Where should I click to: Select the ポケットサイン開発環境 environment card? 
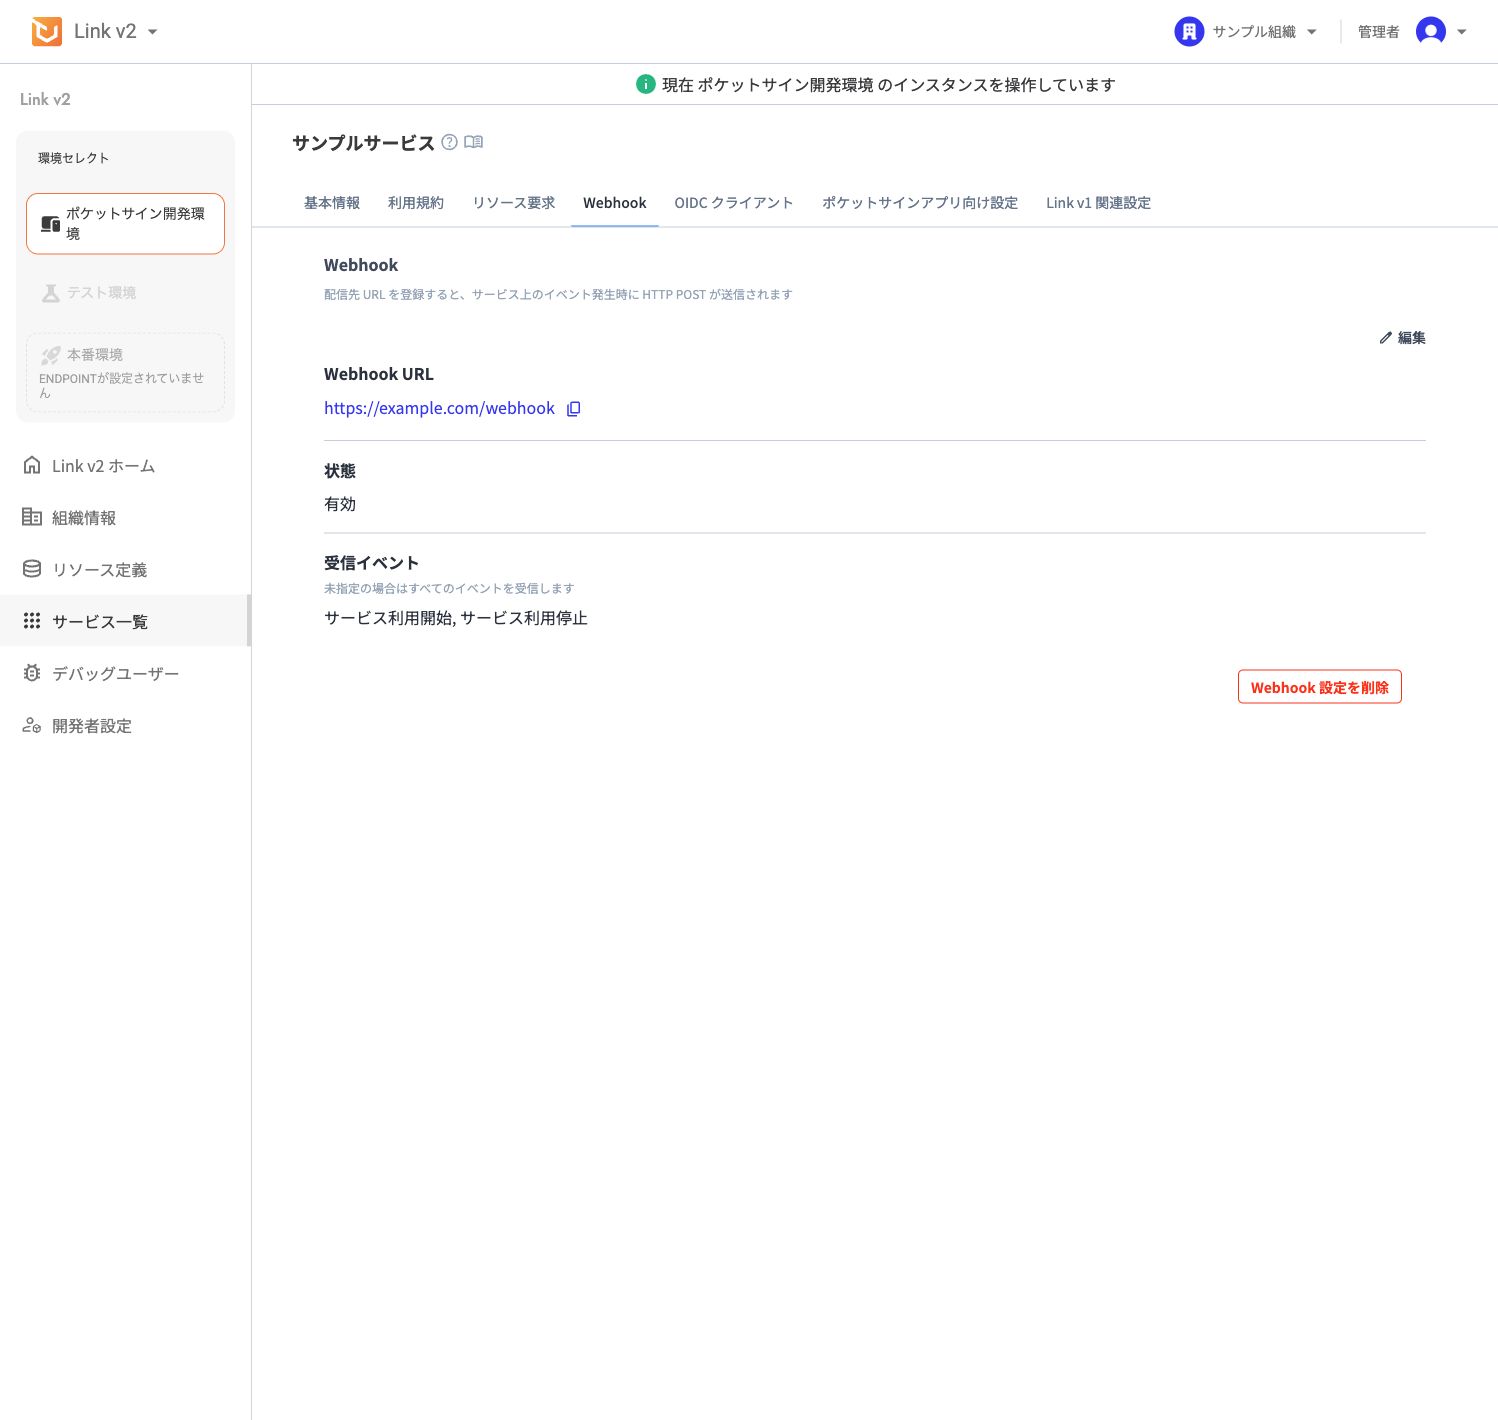point(126,224)
